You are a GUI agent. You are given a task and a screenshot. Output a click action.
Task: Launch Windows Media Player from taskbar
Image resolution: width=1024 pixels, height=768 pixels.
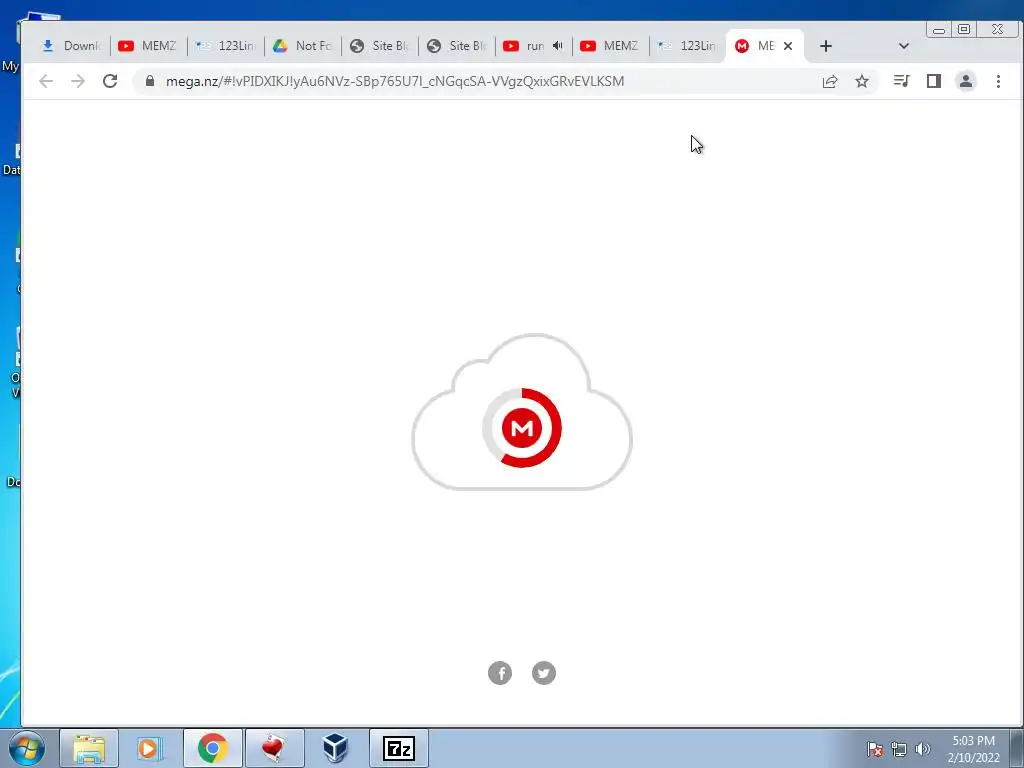click(150, 748)
